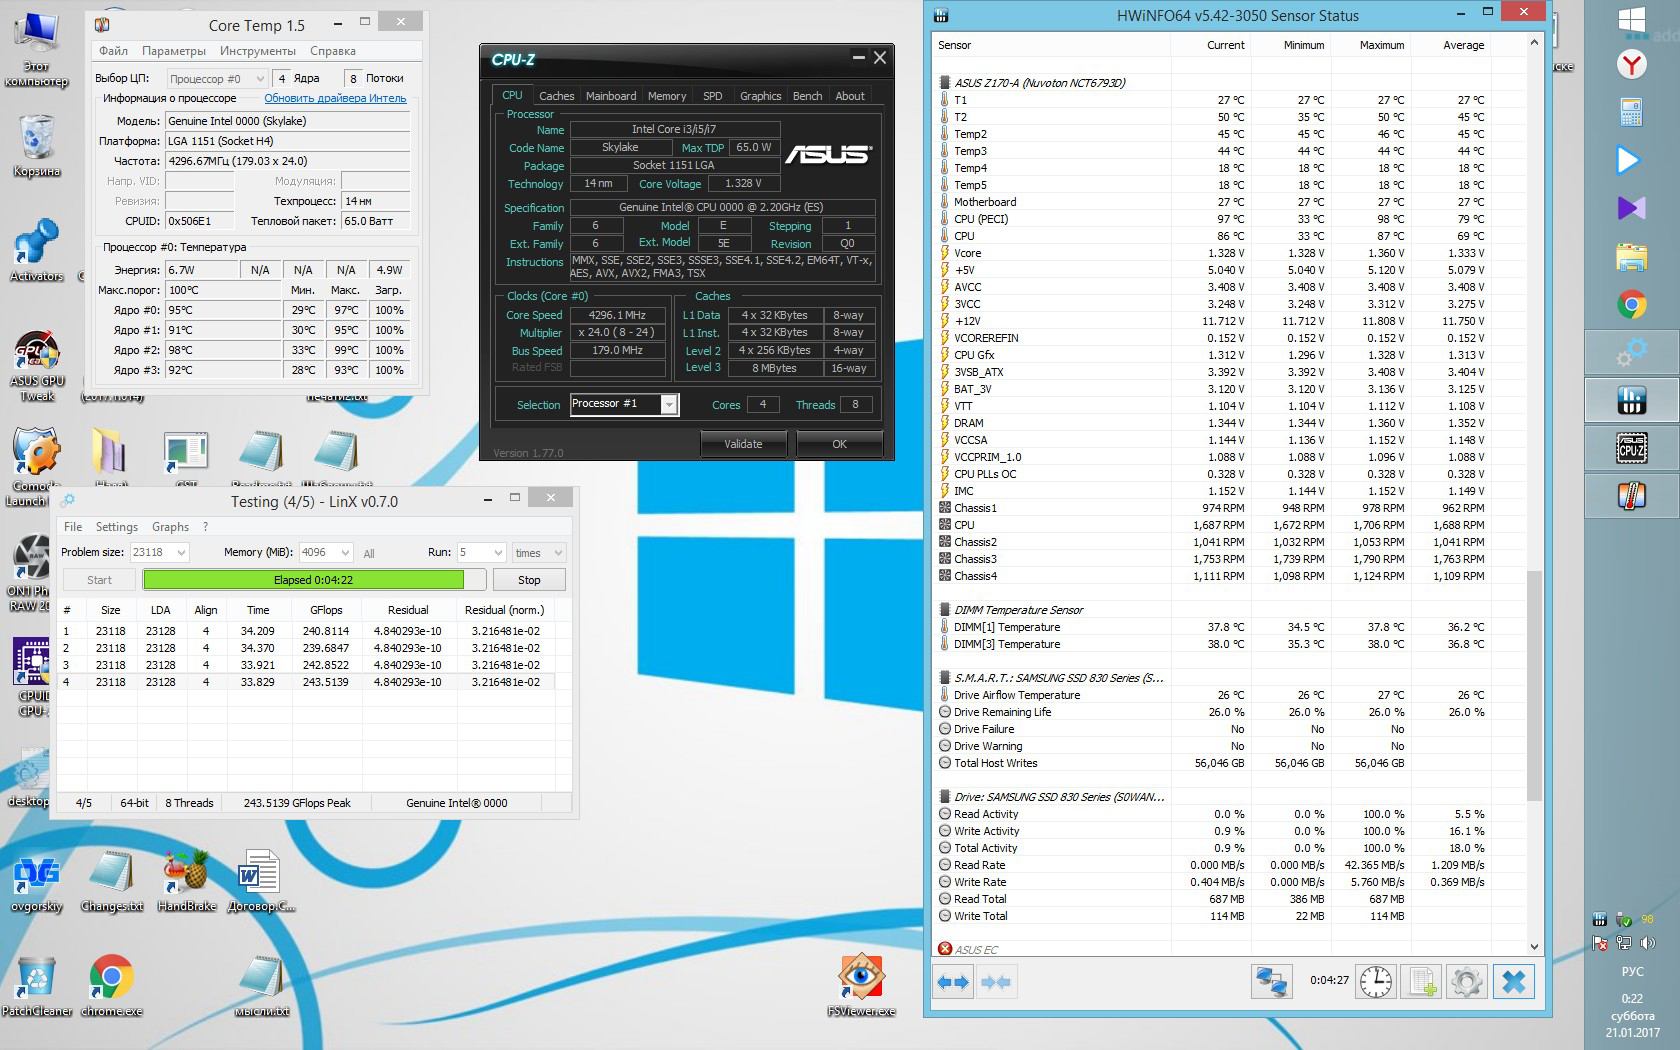Select the FSViewer.exe desktop icon
Viewport: 1680px width, 1050px height.
861,986
